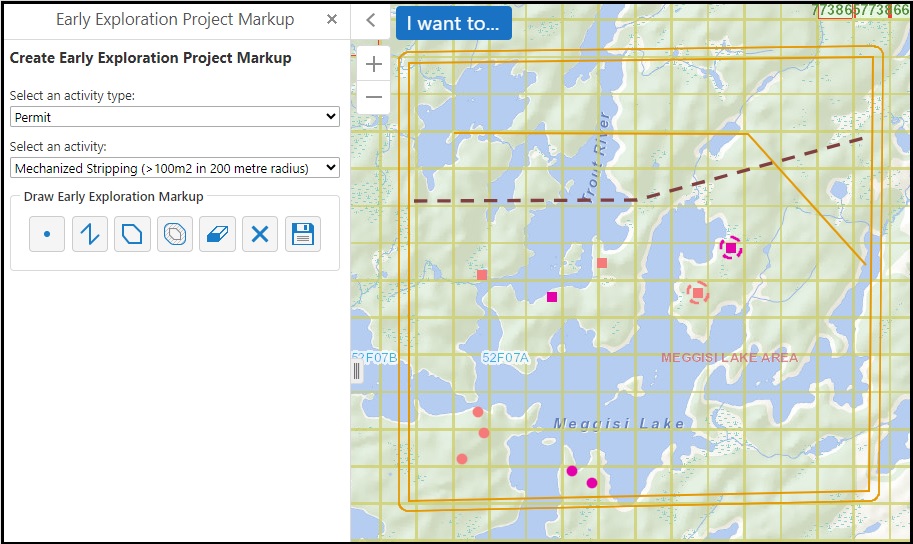
Task: Select the magenta square with dashed circle
Action: coord(731,247)
